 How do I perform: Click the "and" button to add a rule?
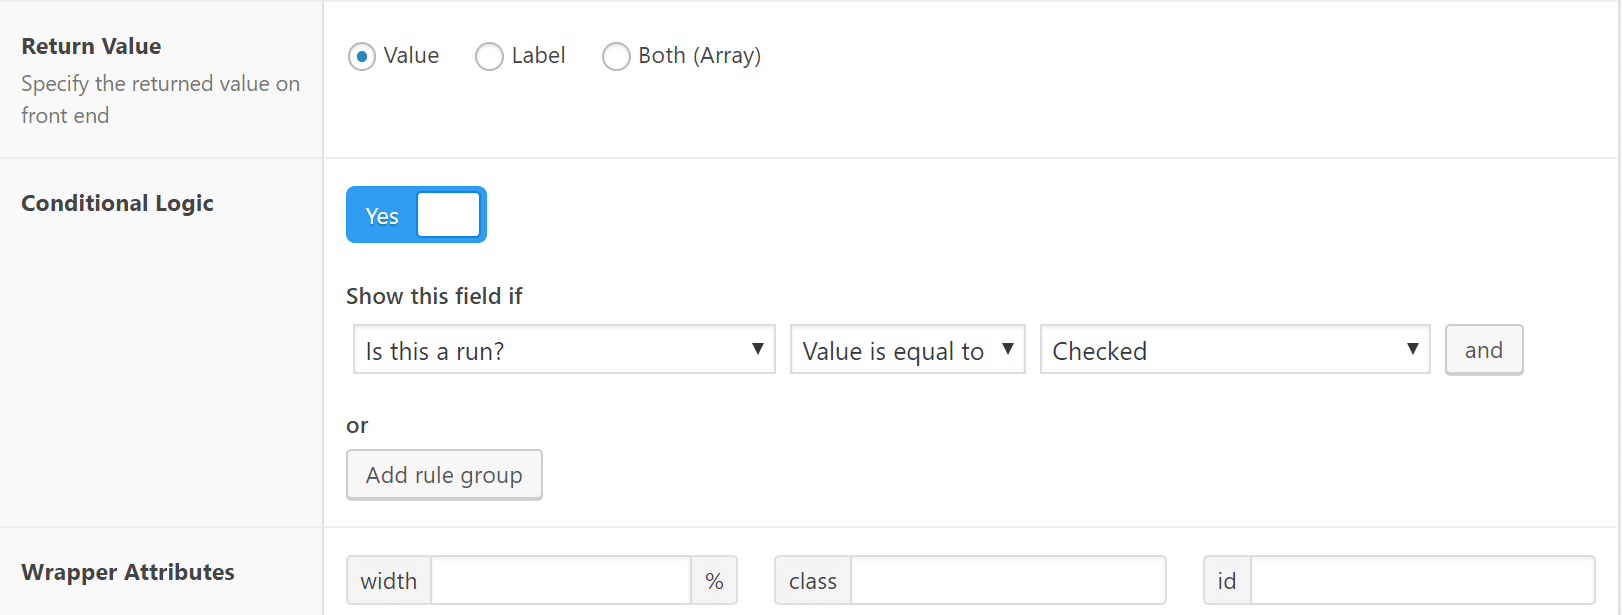1484,350
